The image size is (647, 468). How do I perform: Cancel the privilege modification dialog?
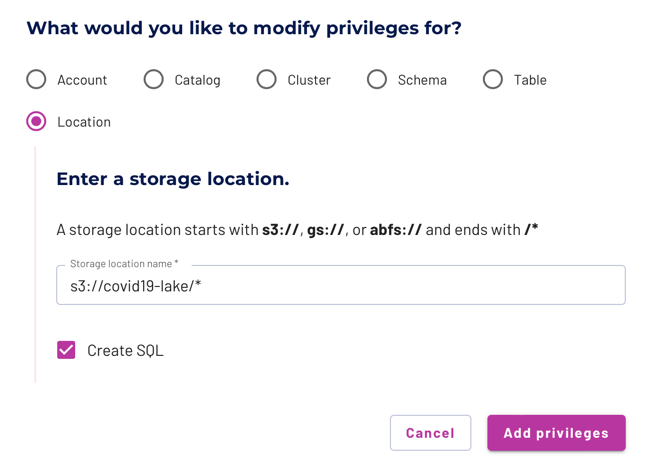click(430, 433)
